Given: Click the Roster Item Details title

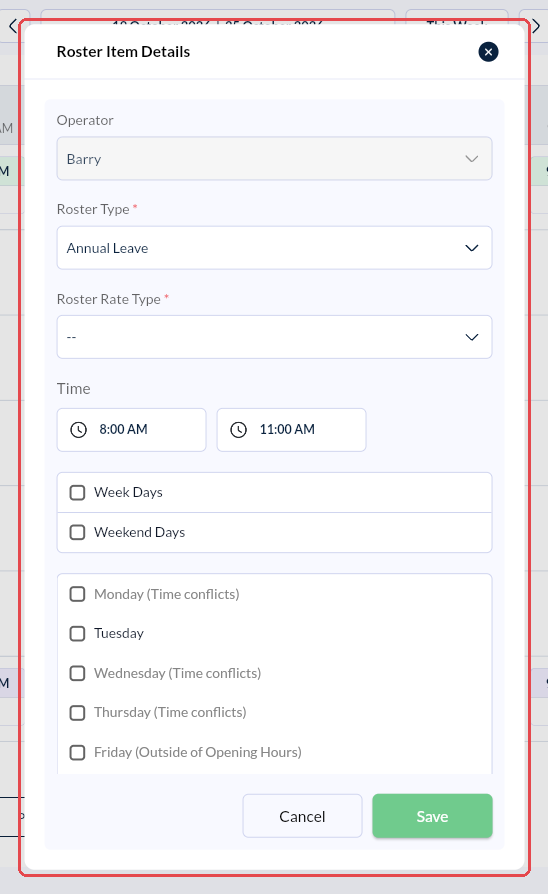Looking at the screenshot, I should [x=123, y=52].
